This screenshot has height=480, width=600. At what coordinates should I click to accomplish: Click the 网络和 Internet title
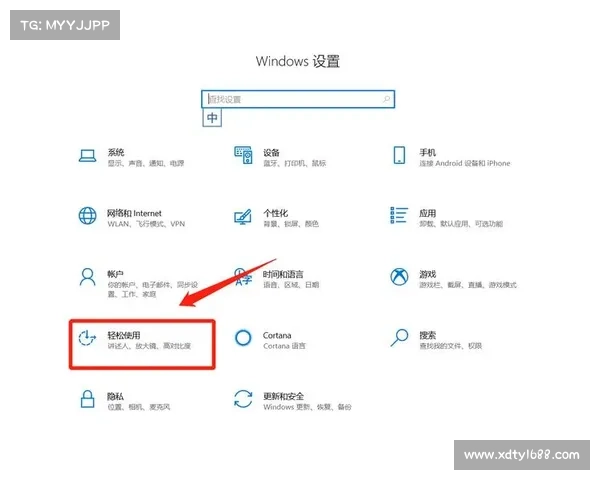coord(134,213)
